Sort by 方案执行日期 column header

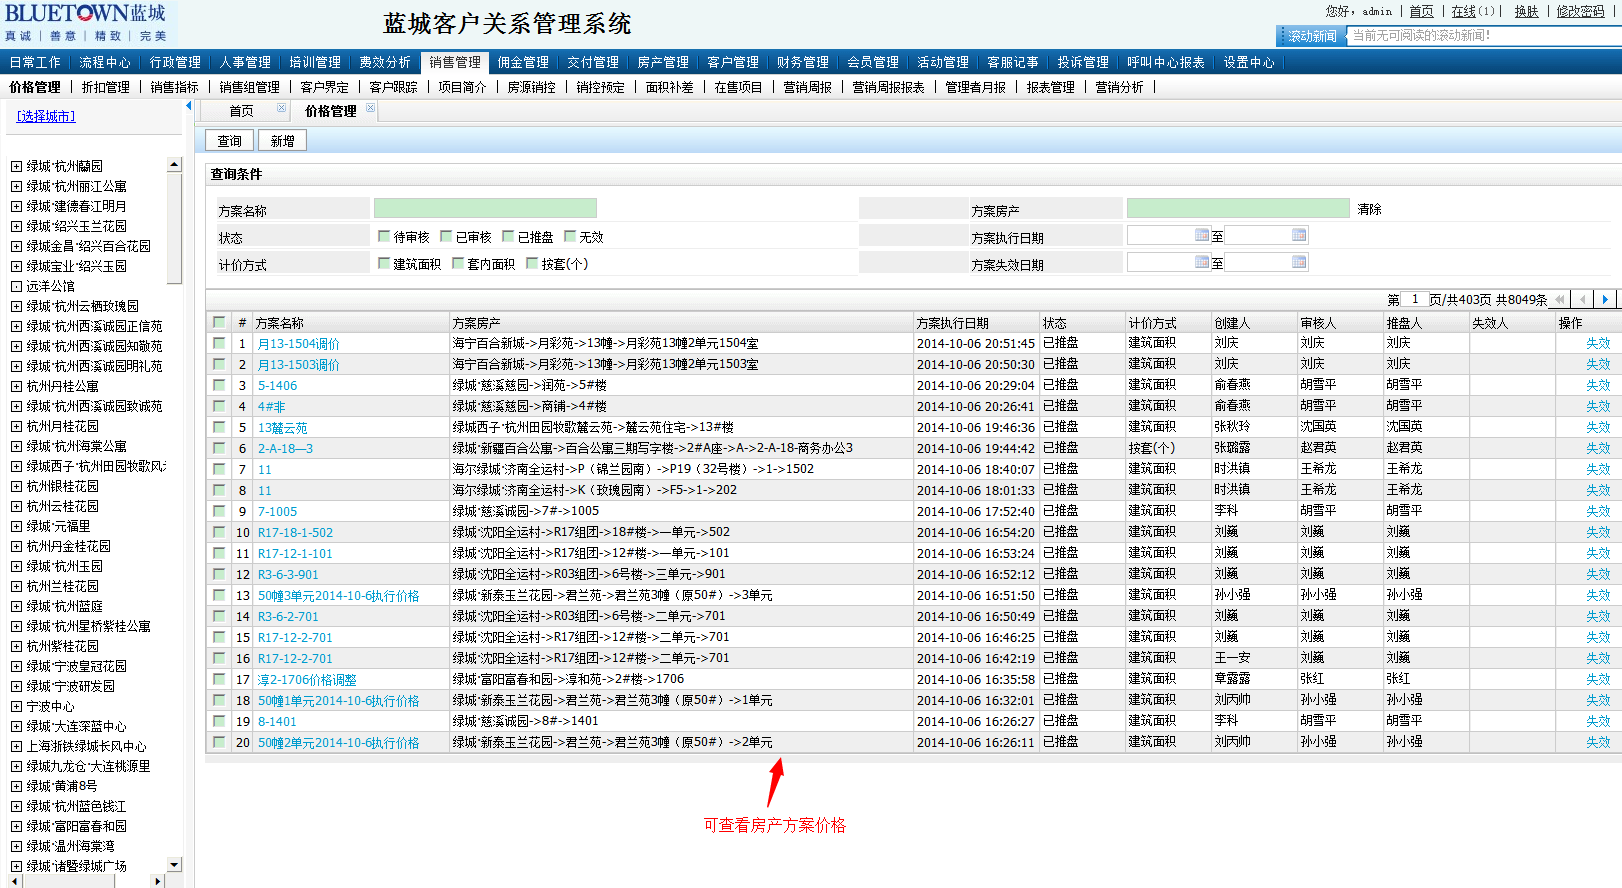point(952,323)
